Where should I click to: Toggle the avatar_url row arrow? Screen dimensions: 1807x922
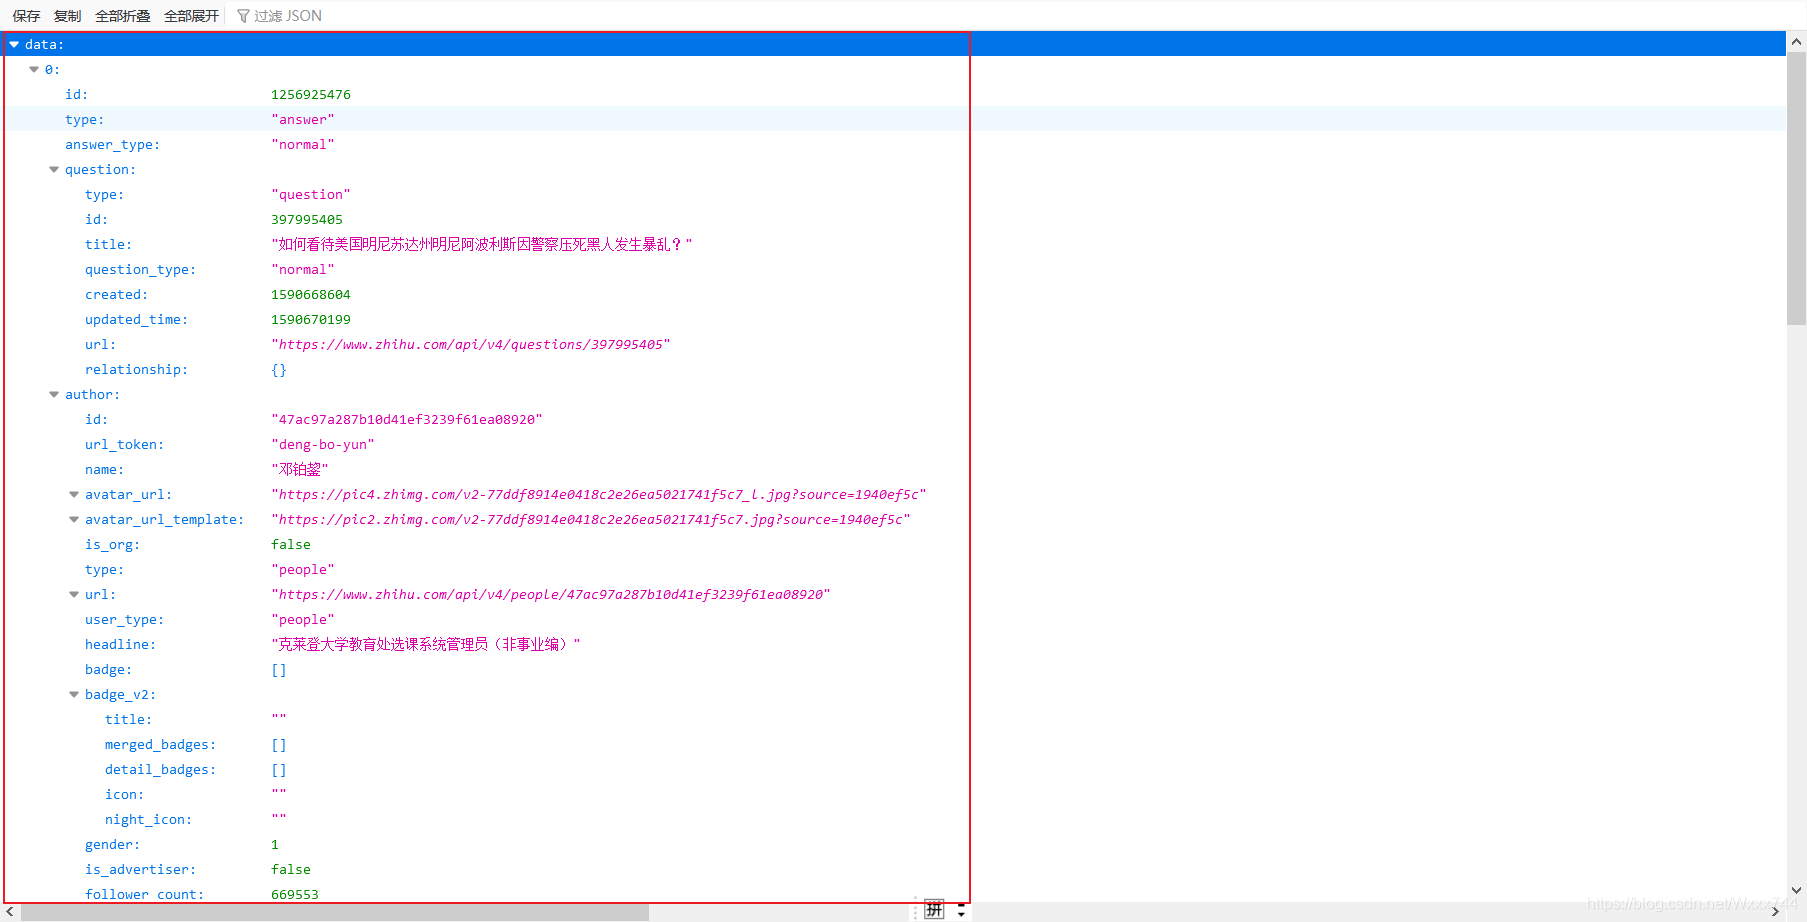pyautogui.click(x=74, y=494)
